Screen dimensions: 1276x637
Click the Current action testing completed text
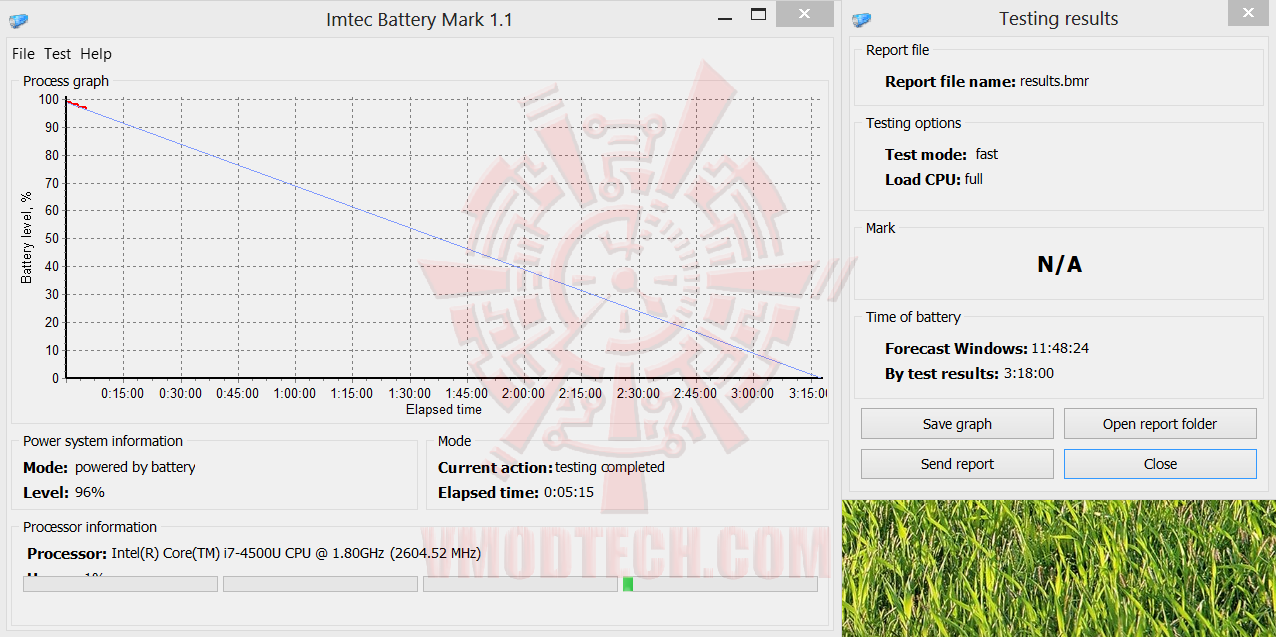(x=610, y=467)
